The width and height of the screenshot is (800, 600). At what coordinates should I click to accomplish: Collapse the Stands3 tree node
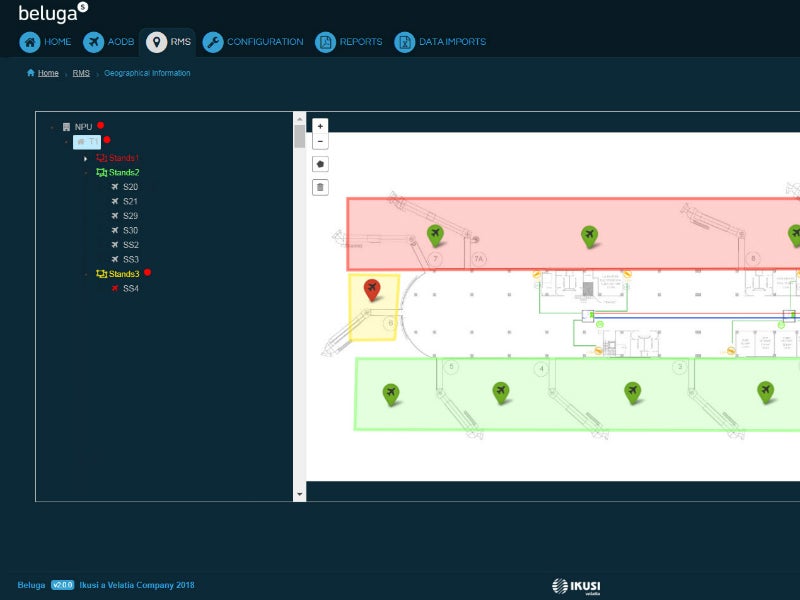pyautogui.click(x=86, y=274)
